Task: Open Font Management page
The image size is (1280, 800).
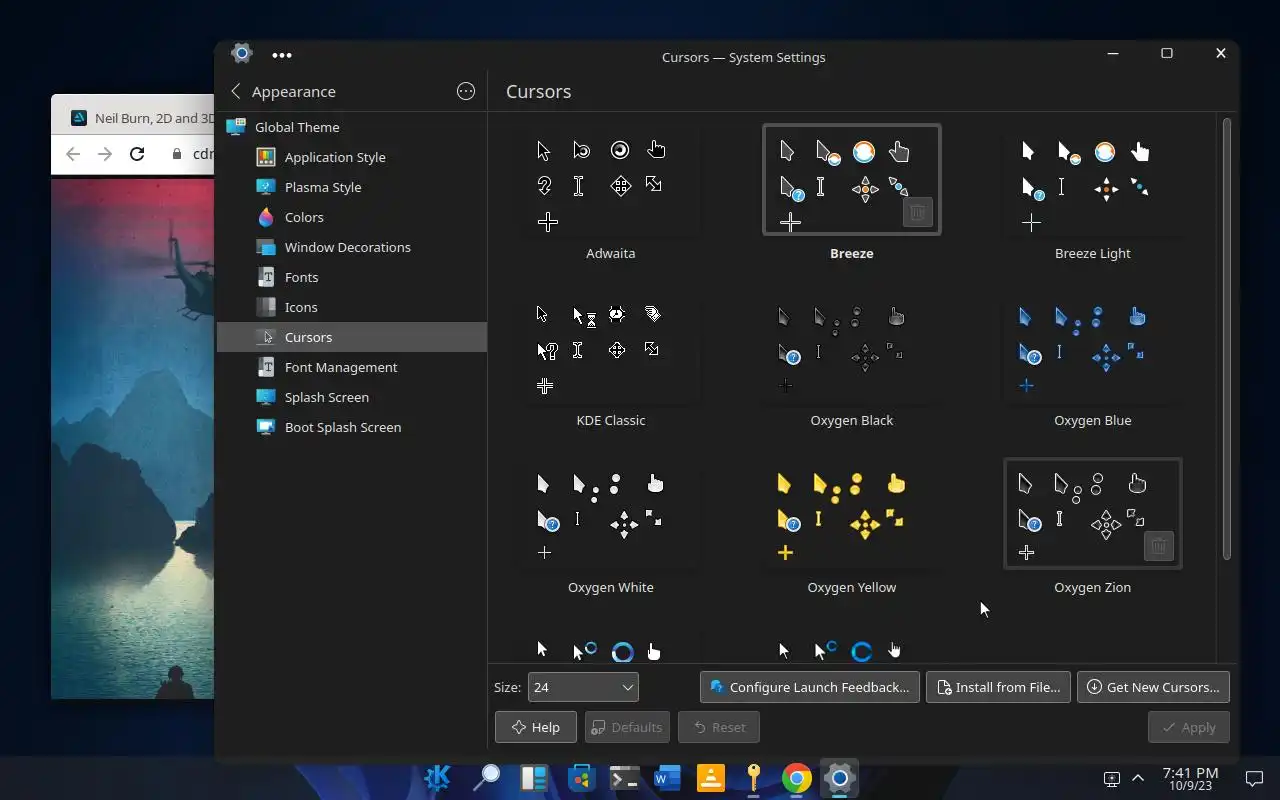Action: point(351,367)
